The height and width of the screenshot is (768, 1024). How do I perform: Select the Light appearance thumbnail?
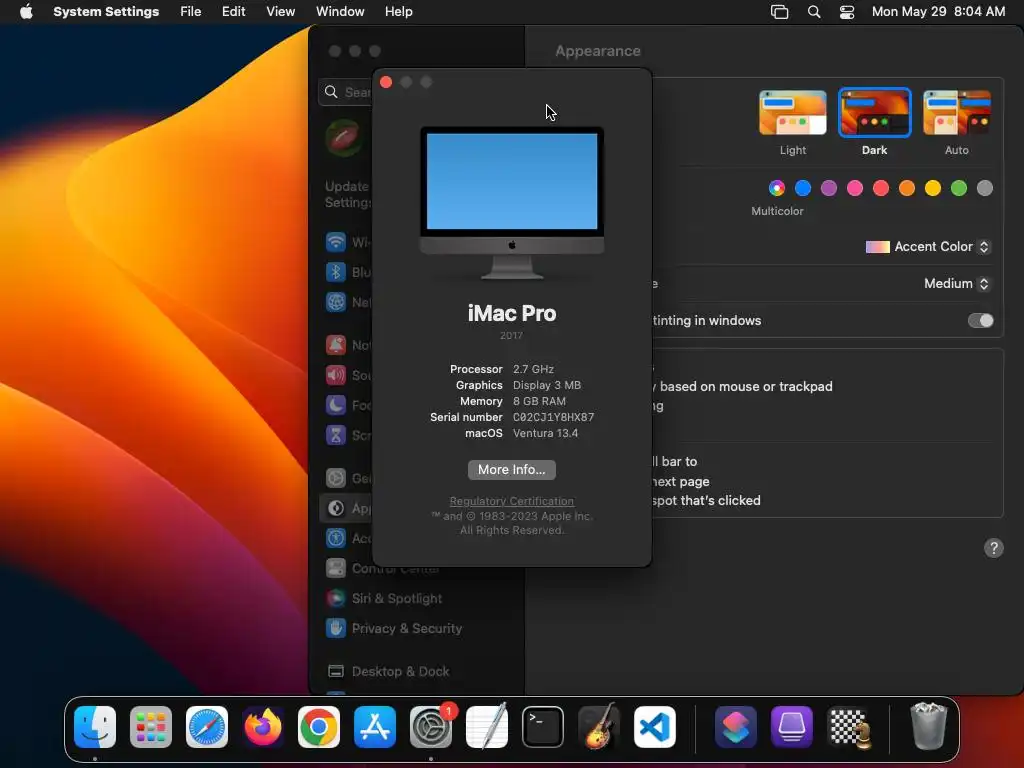pyautogui.click(x=793, y=113)
